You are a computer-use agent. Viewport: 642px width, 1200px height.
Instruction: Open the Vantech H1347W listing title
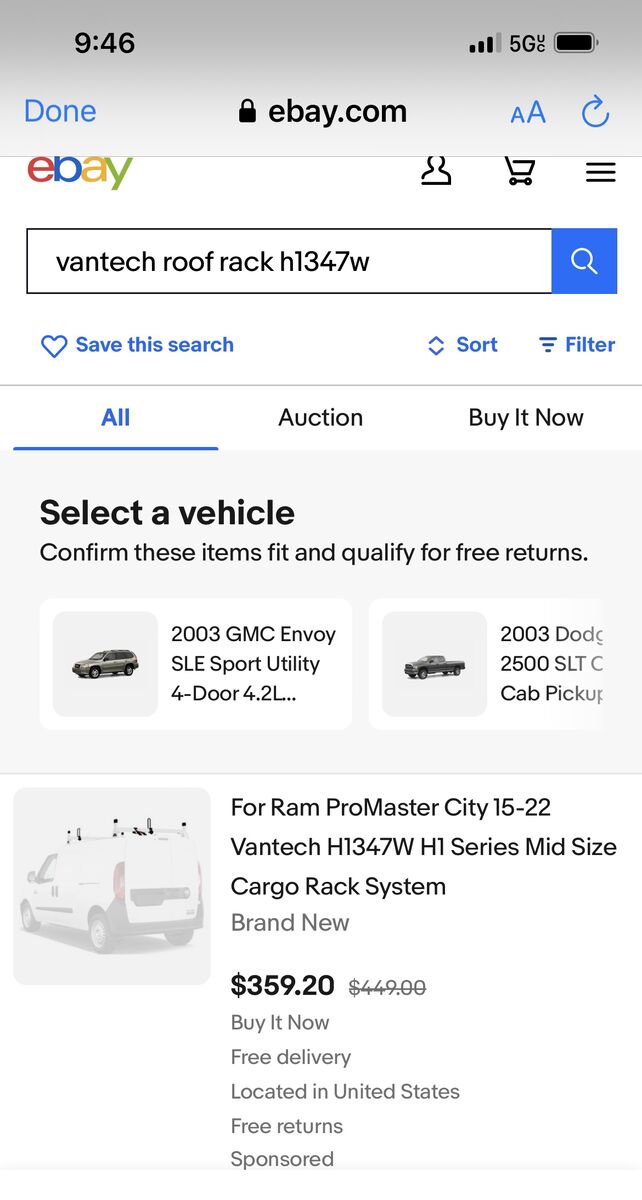coord(423,847)
